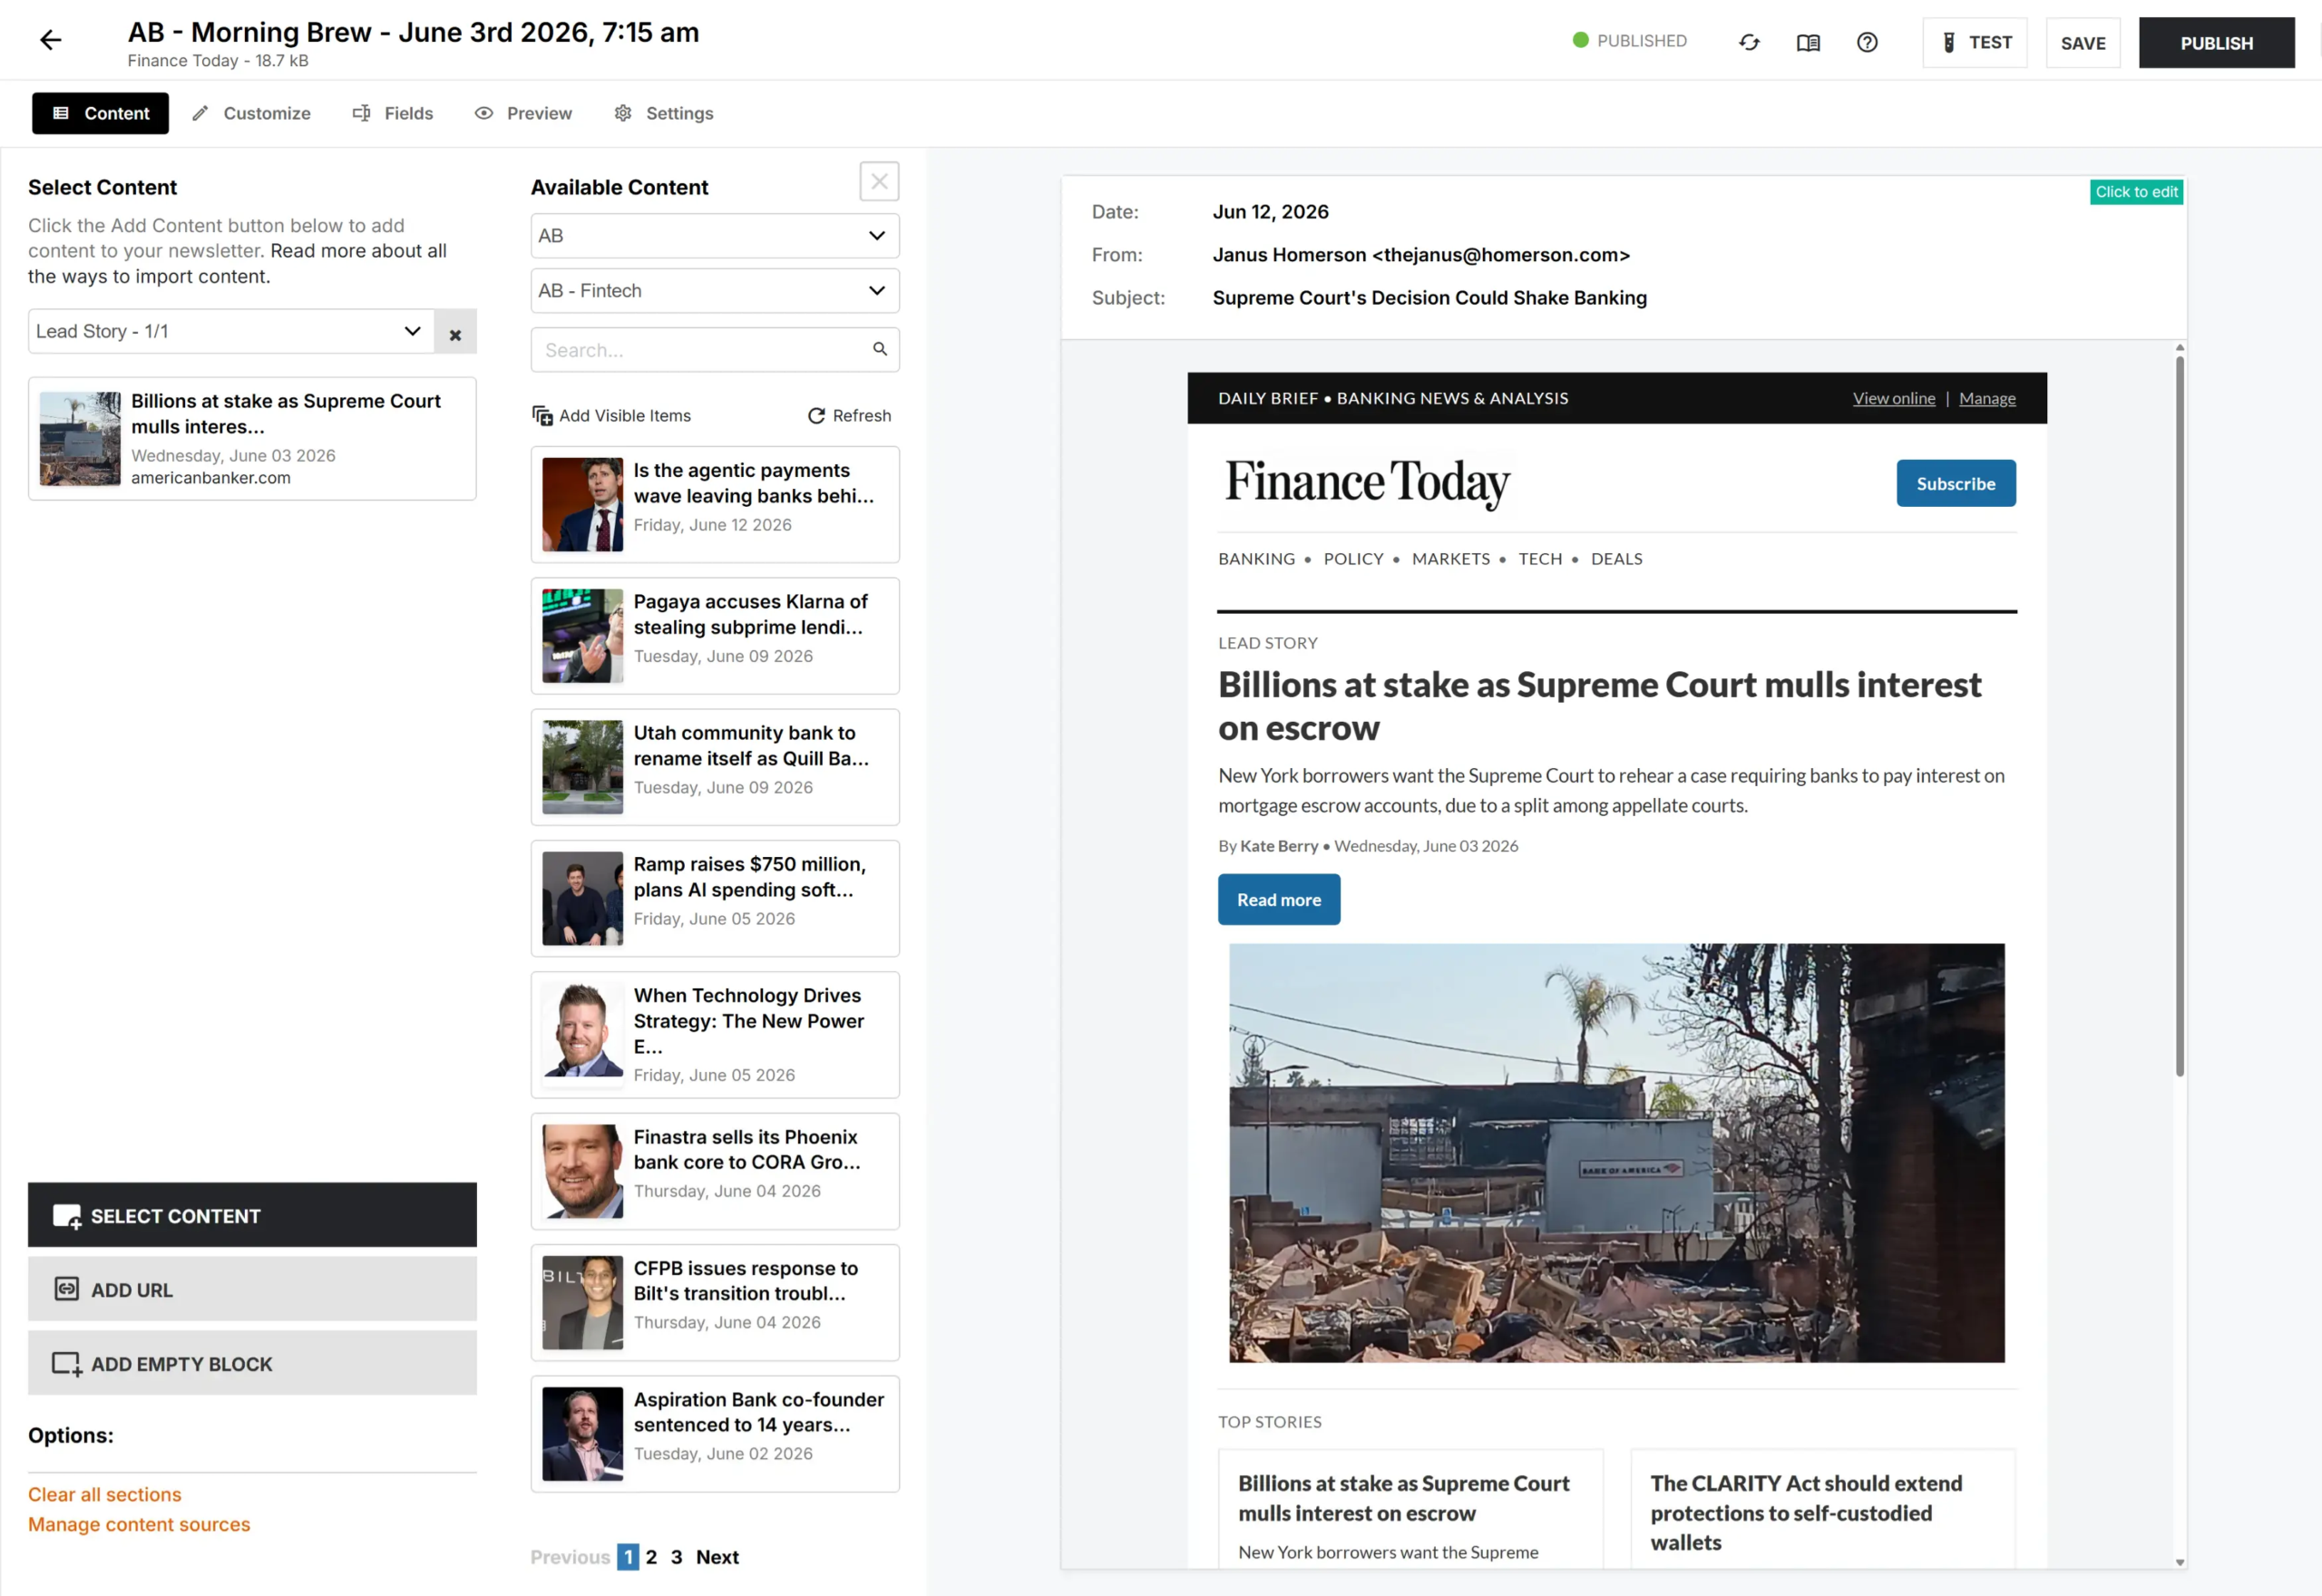The width and height of the screenshot is (2322, 1596).
Task: Select the Ramp raises $750 million article
Action: 715,899
